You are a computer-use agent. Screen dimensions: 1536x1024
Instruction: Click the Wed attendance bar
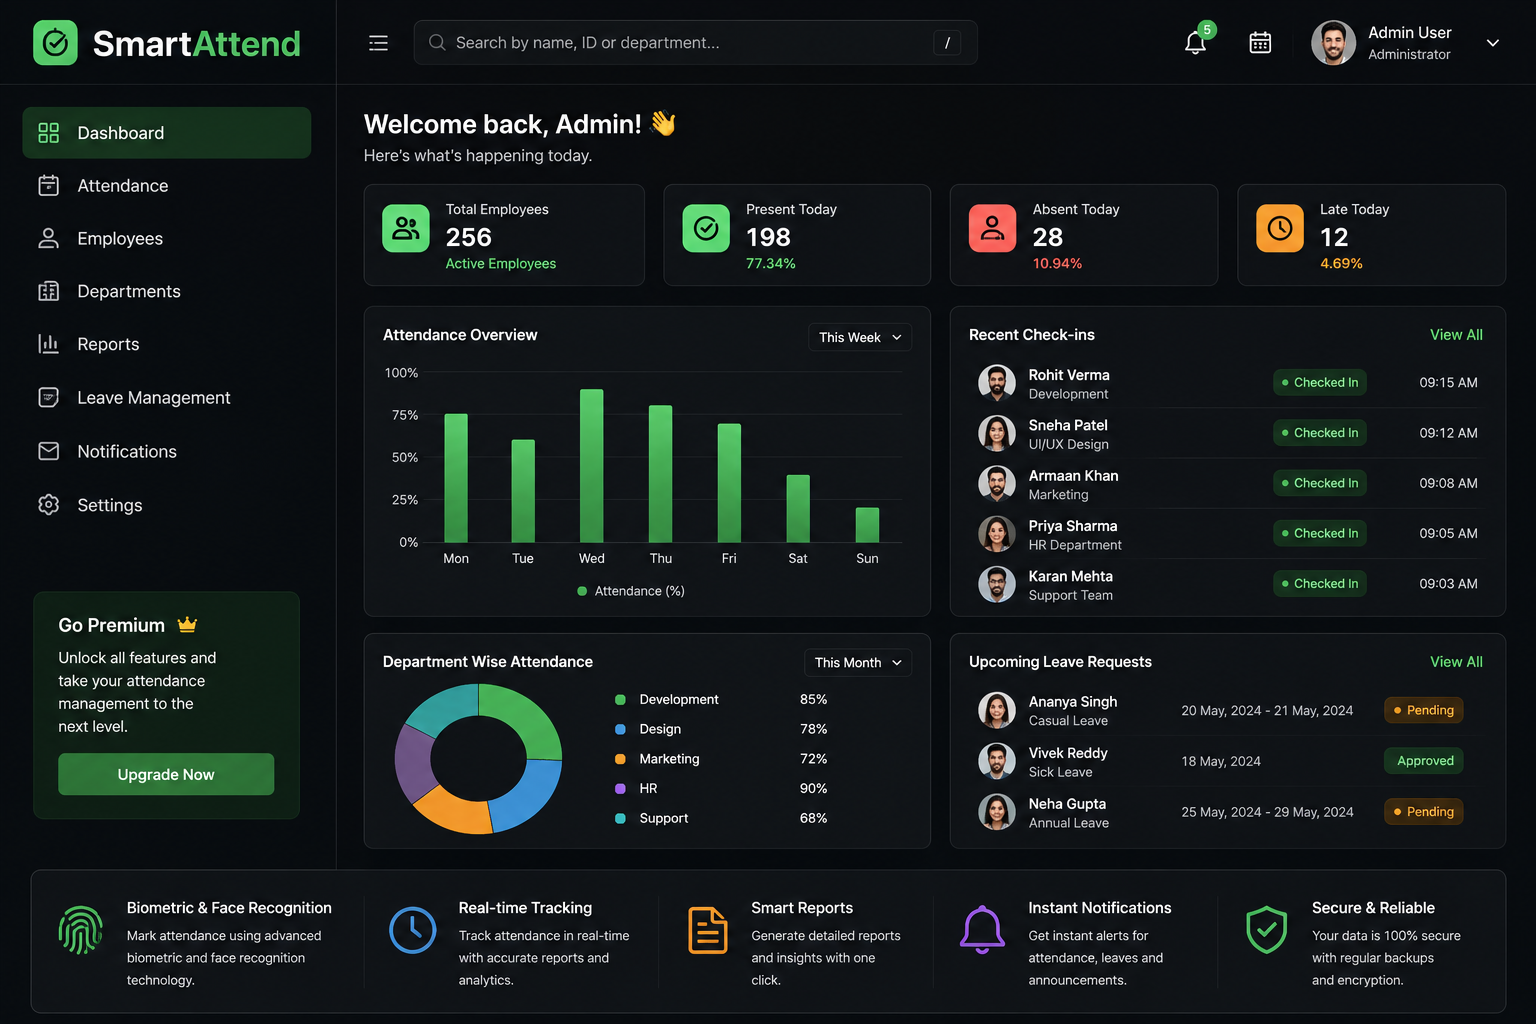click(x=592, y=466)
